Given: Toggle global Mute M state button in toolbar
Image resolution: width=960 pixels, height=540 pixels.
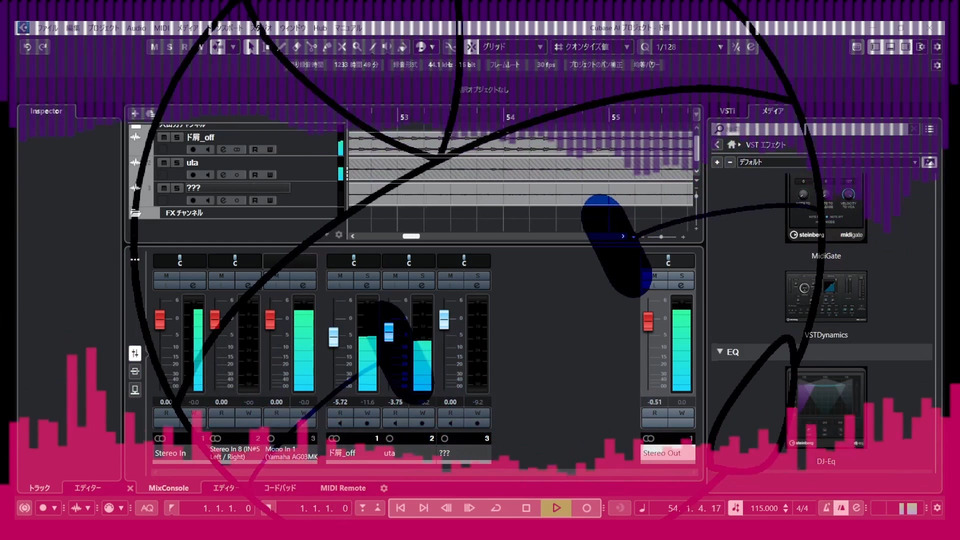Looking at the screenshot, I should 154,47.
